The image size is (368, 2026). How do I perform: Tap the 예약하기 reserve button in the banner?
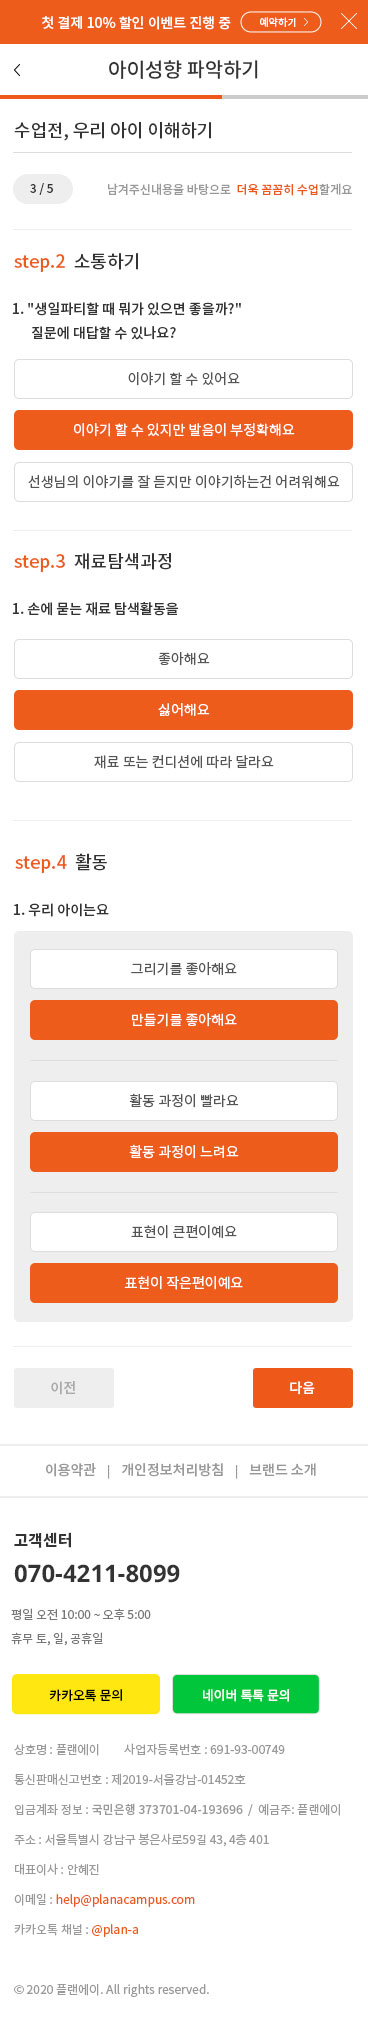[281, 21]
